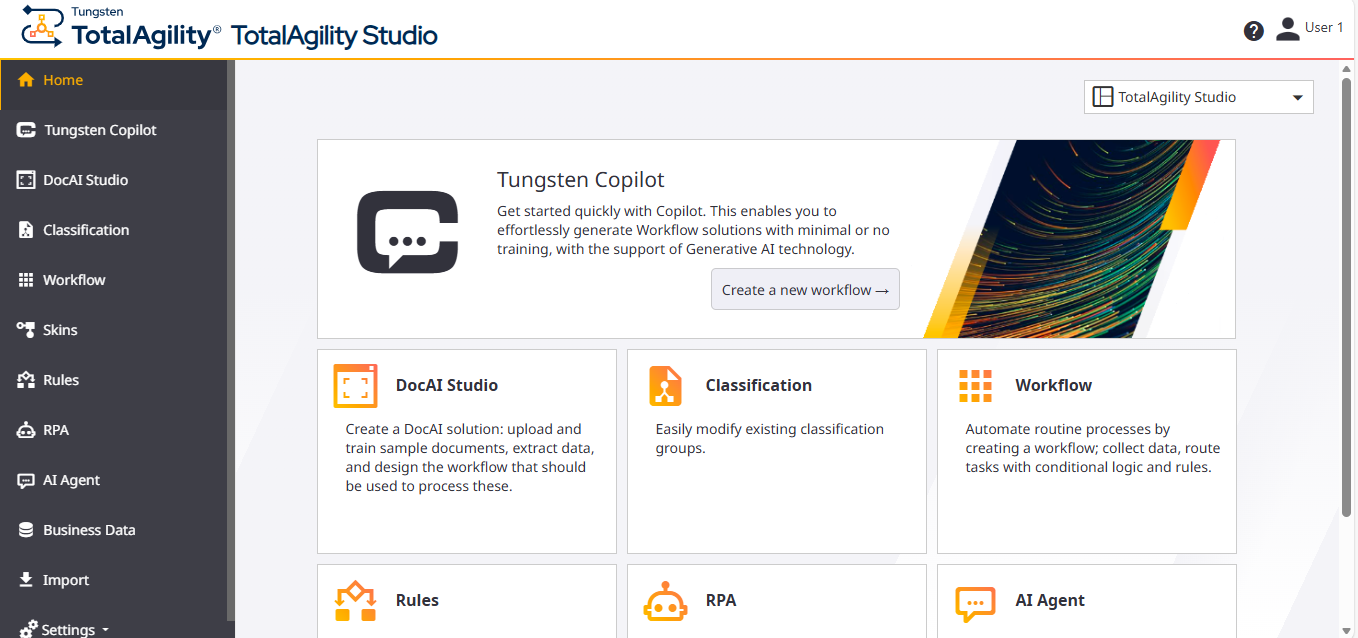Image resolution: width=1358 pixels, height=638 pixels.
Task: Click the Settings gears icon in sidebar
Action: click(x=28, y=629)
